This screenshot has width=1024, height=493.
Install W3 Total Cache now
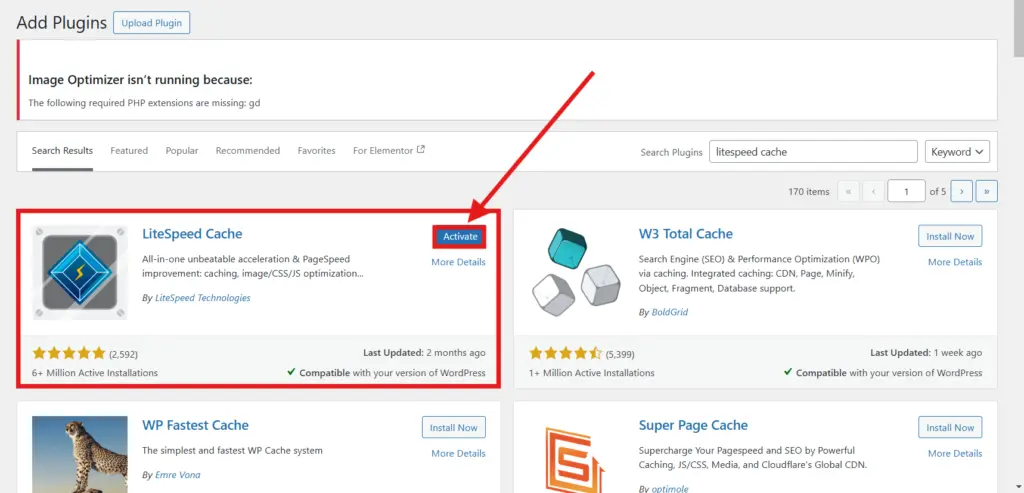tap(950, 236)
